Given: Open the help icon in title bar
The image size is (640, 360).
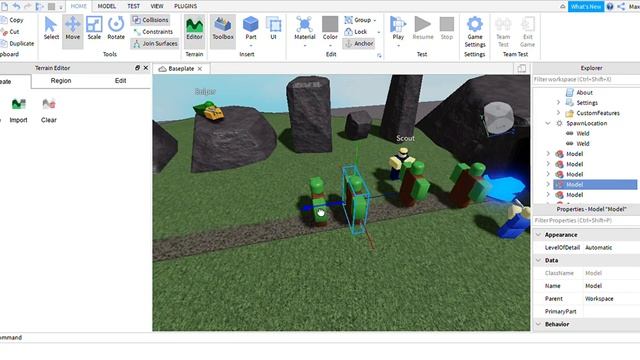Looking at the screenshot, I should point(610,7).
